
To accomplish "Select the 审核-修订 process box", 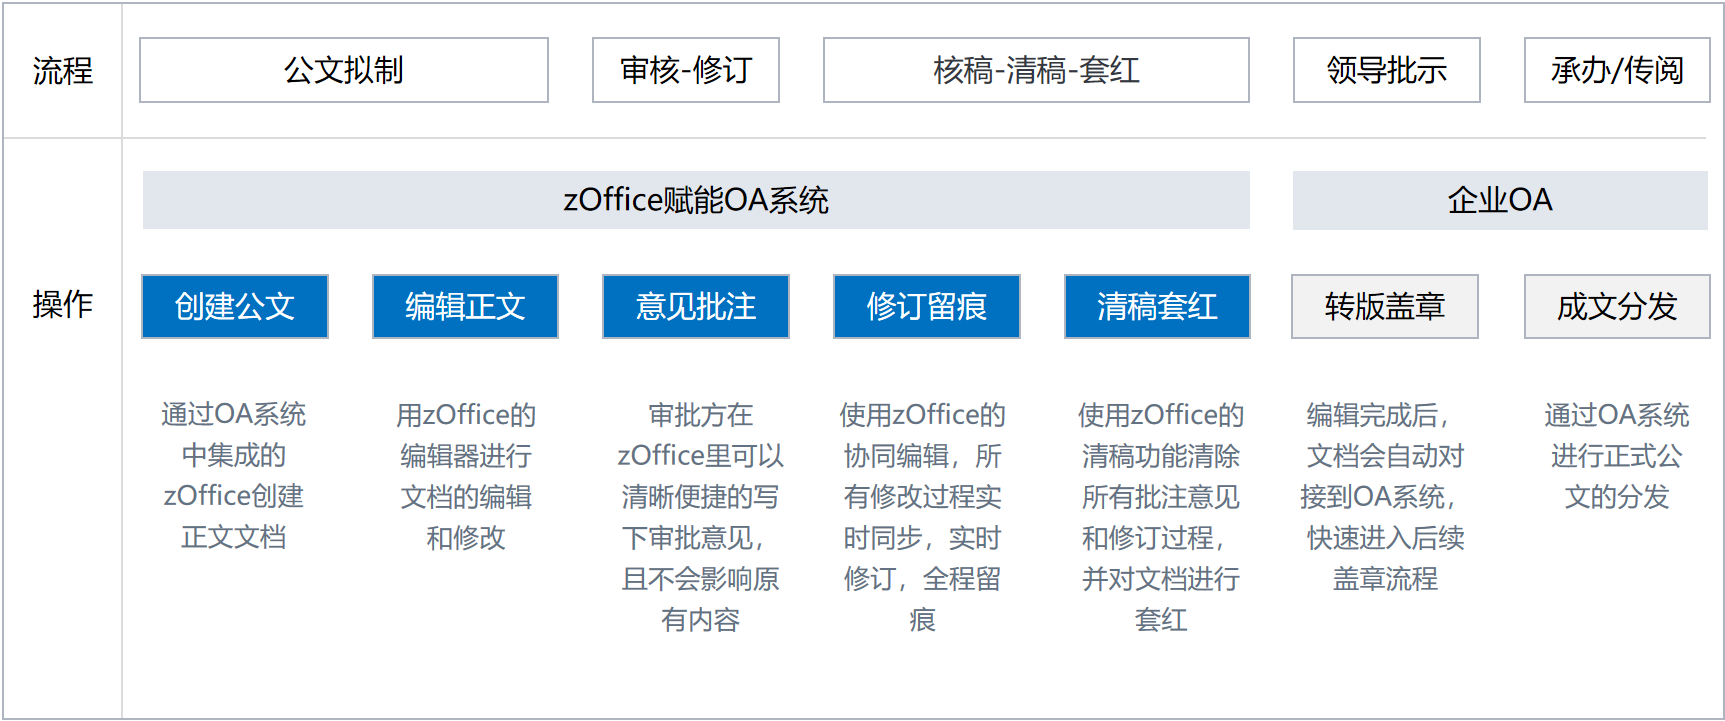I will coord(686,70).
